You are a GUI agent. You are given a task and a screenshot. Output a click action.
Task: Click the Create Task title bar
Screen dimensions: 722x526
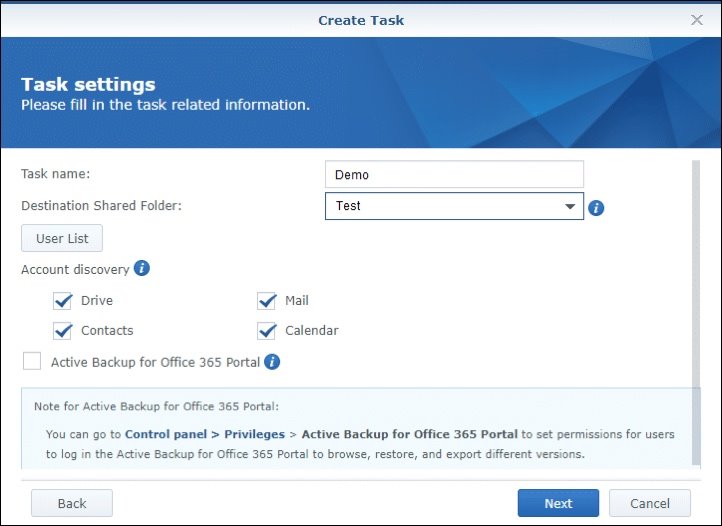coord(361,20)
